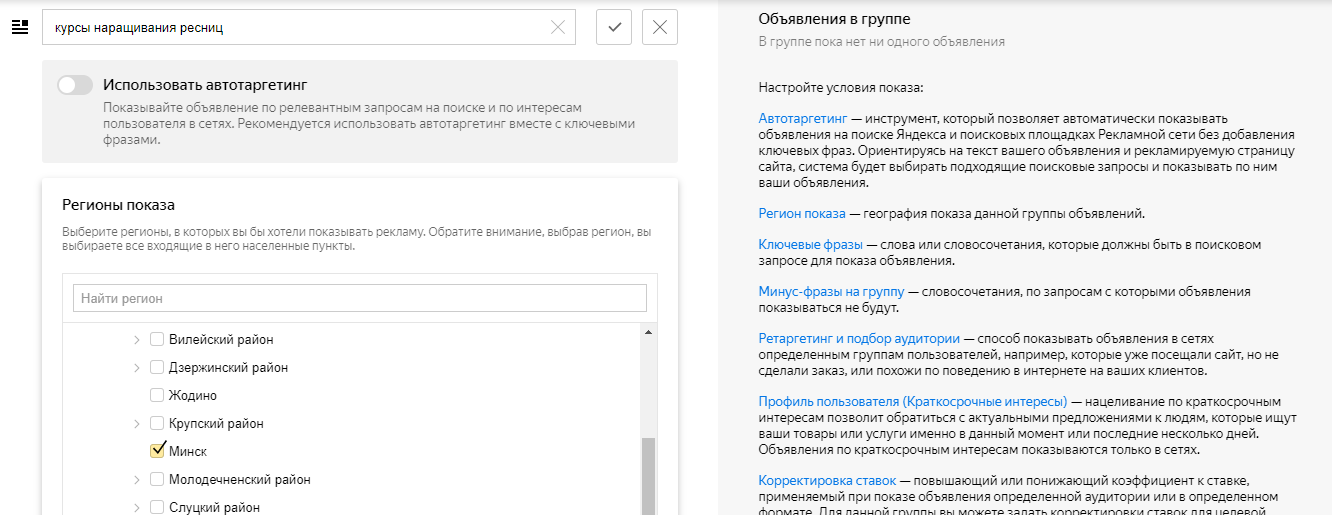1332x515 pixels.
Task: Open the Корректировка ставок link
Action: click(x=827, y=480)
